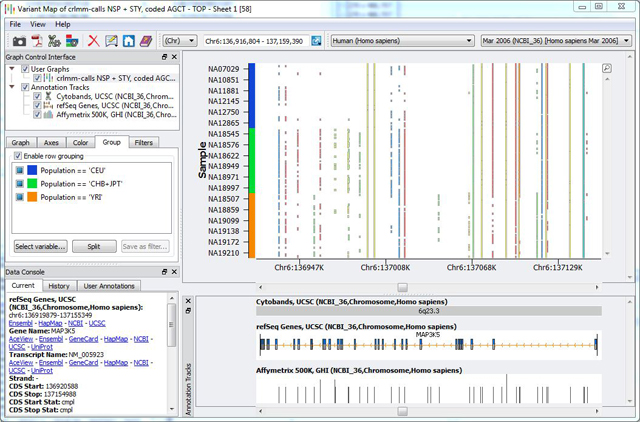Image resolution: width=640 pixels, height=422 pixels.
Task: Switch to the Filters tab
Action: coord(144,142)
